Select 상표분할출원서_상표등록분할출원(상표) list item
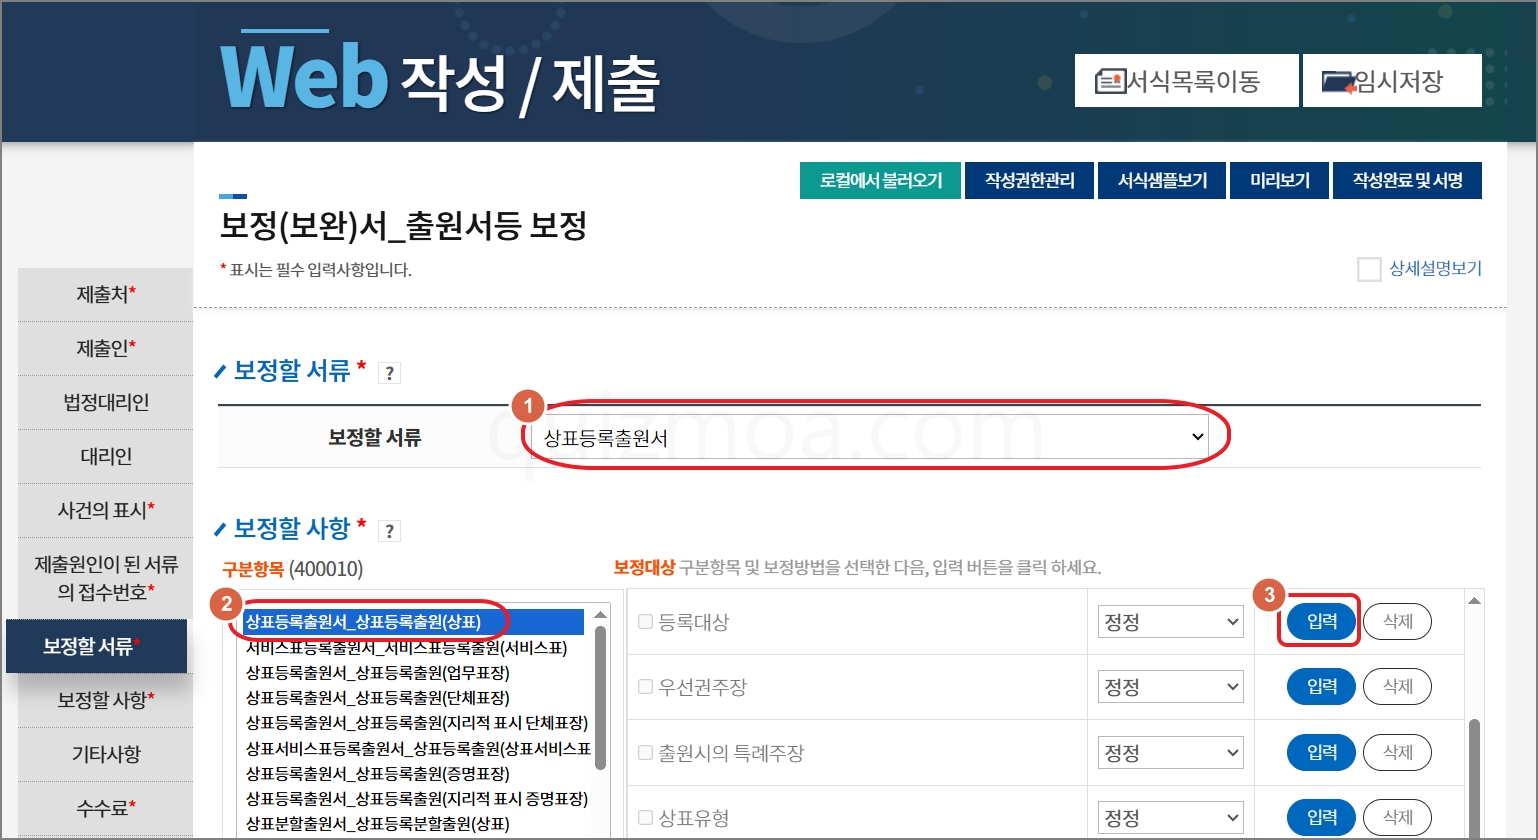Image resolution: width=1538 pixels, height=840 pixels. (413, 824)
